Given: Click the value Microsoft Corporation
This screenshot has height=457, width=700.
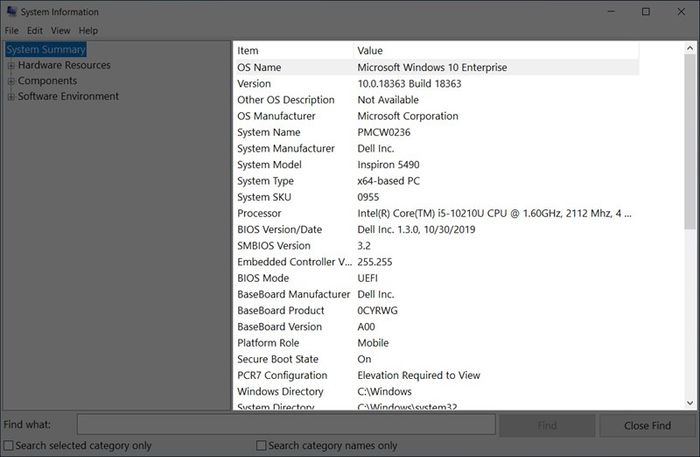Looking at the screenshot, I should (x=408, y=116).
